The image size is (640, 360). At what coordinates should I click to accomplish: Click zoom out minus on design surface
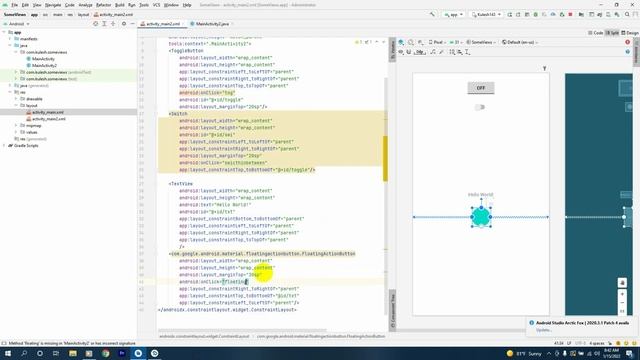[x=622, y=302]
